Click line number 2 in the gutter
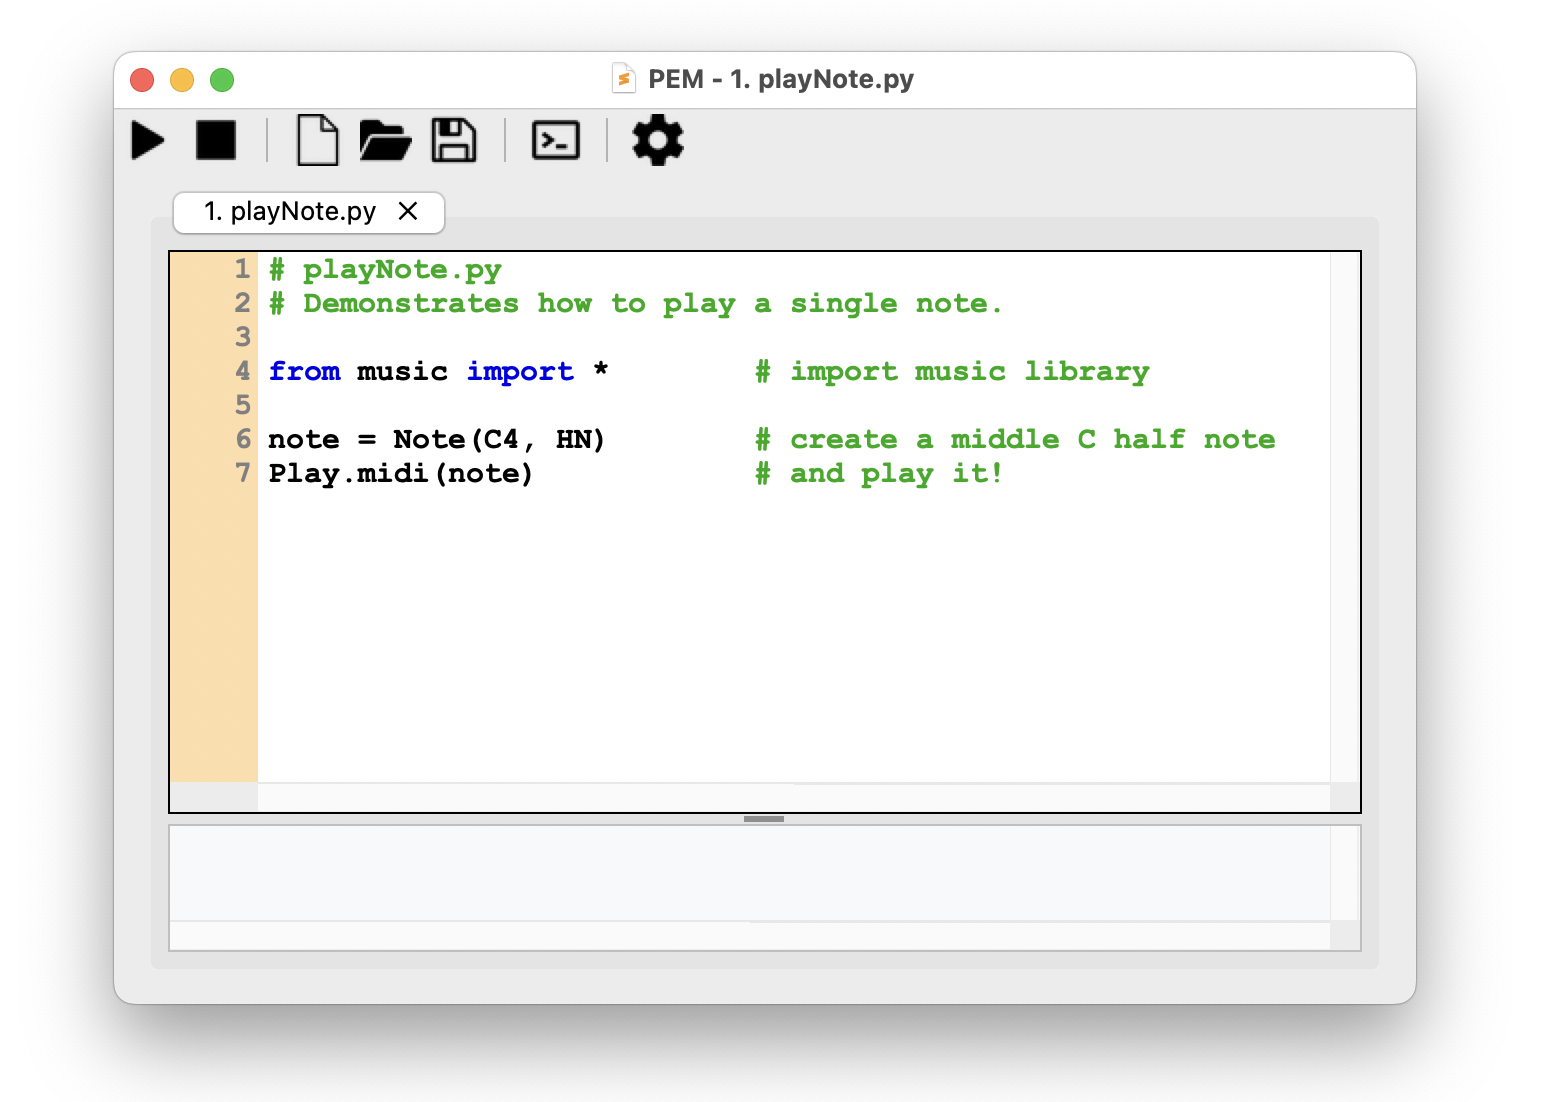The image size is (1564, 1102). point(242,303)
